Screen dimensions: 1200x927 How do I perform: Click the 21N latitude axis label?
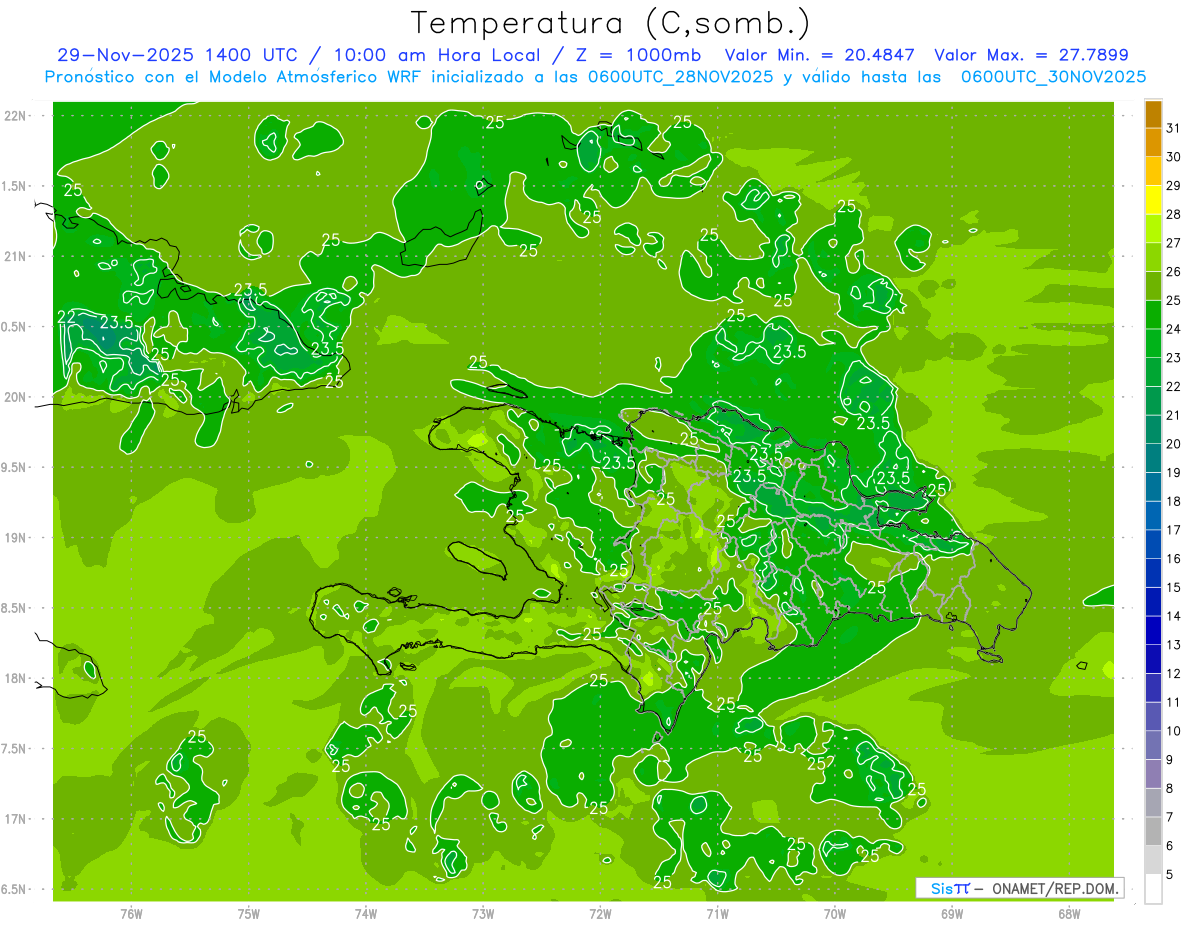[x=16, y=256]
